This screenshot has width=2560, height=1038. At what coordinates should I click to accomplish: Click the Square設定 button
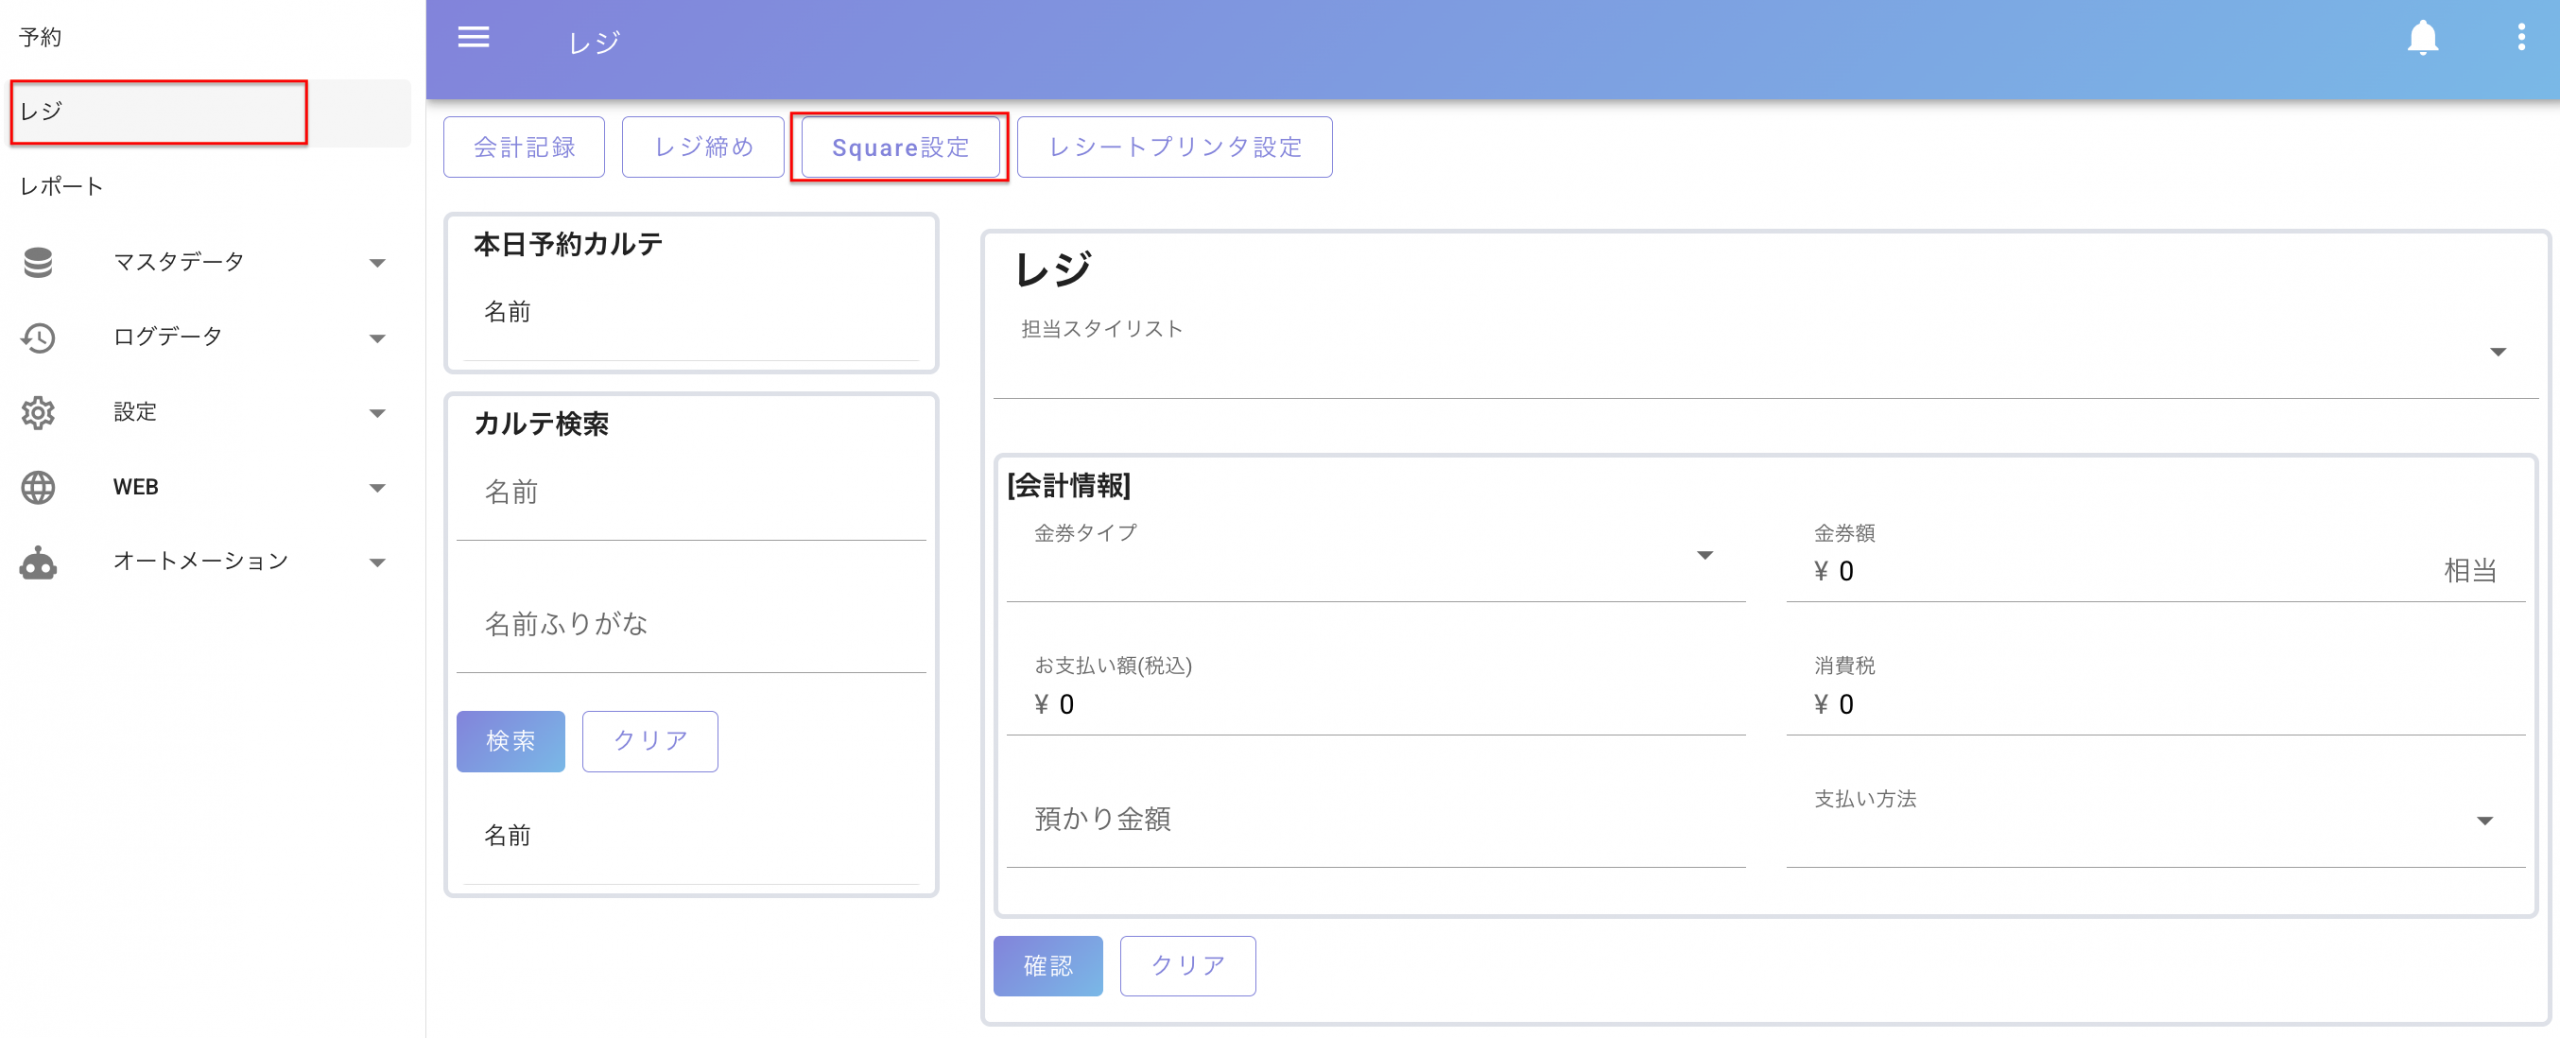point(900,147)
